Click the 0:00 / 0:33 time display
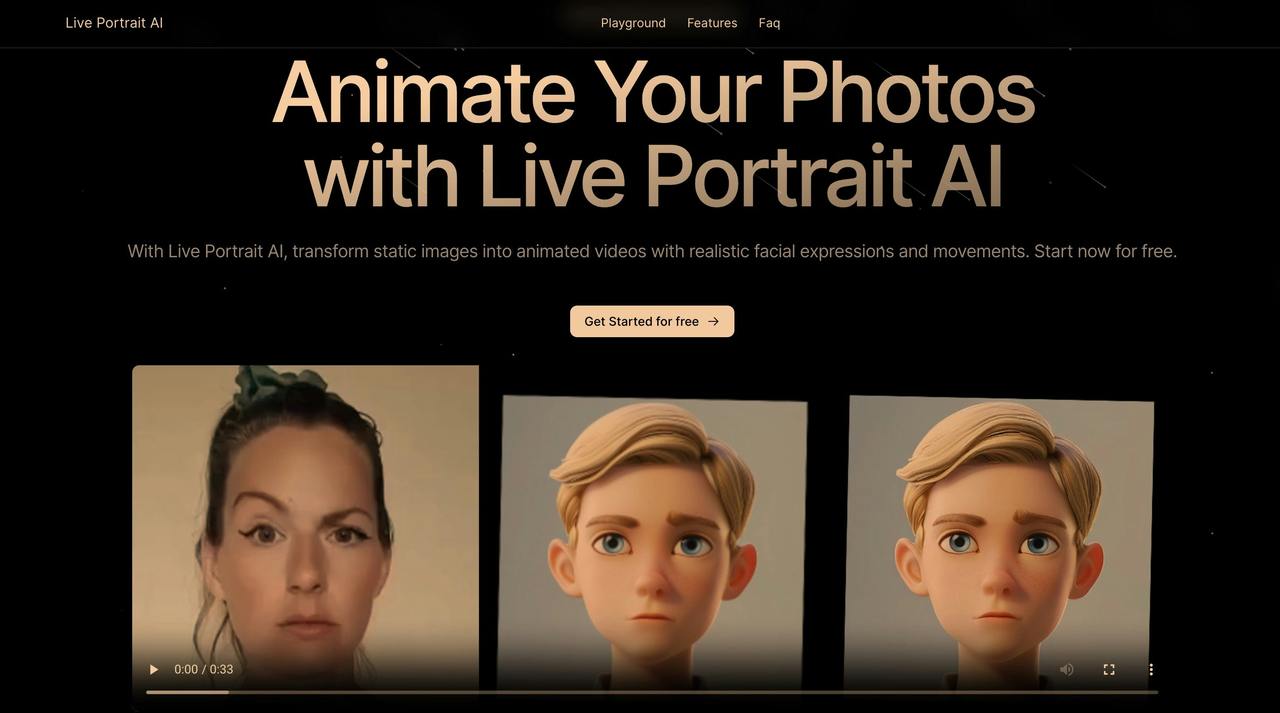Viewport: 1280px width, 713px height. 204,669
